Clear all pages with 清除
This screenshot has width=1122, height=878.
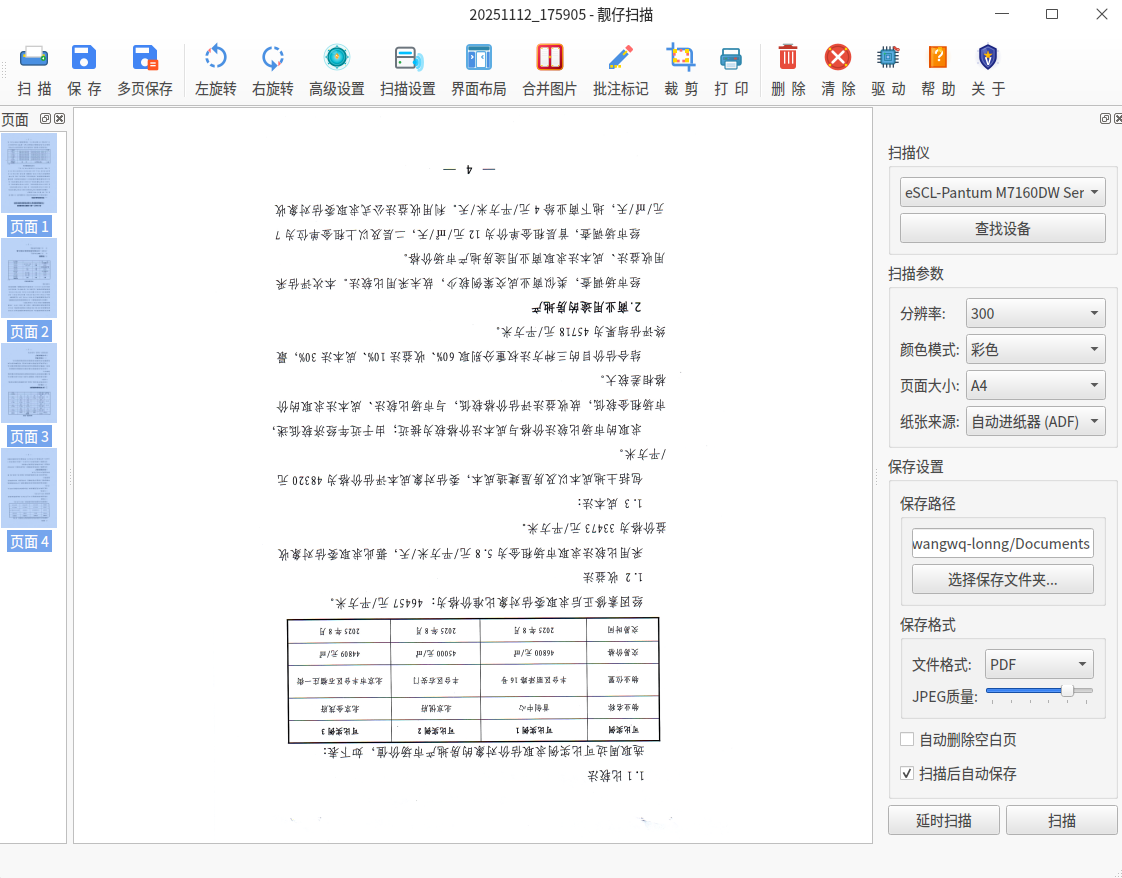point(838,70)
